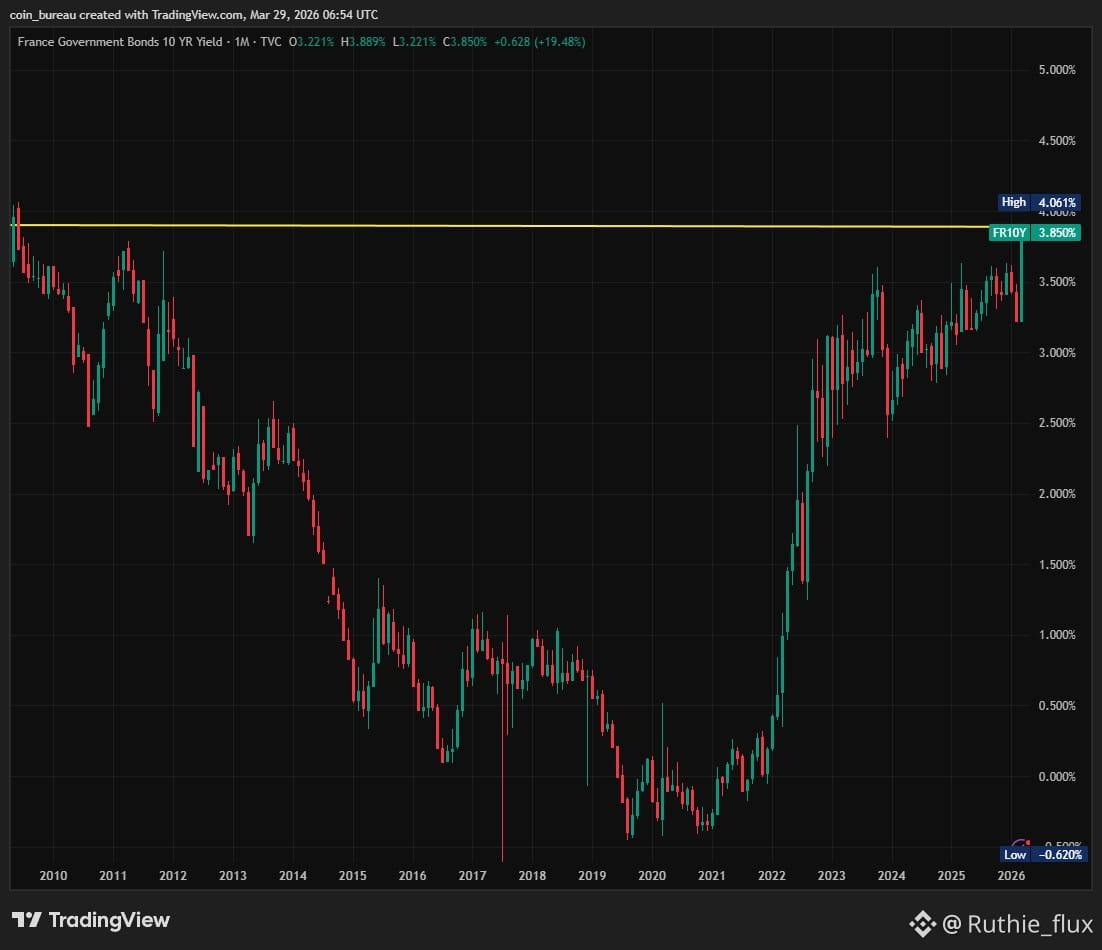Viewport: 1102px width, 950px height.
Task: Click the 2.000% axis label
Action: click(1057, 494)
